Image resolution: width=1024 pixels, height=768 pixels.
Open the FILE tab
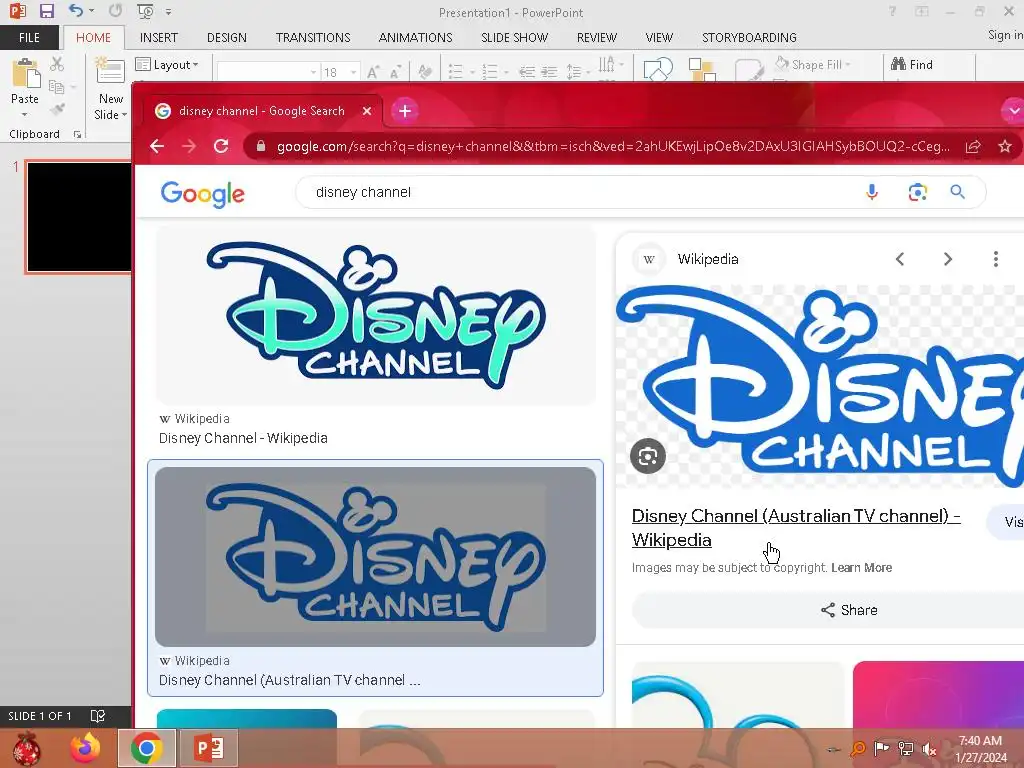click(x=29, y=37)
